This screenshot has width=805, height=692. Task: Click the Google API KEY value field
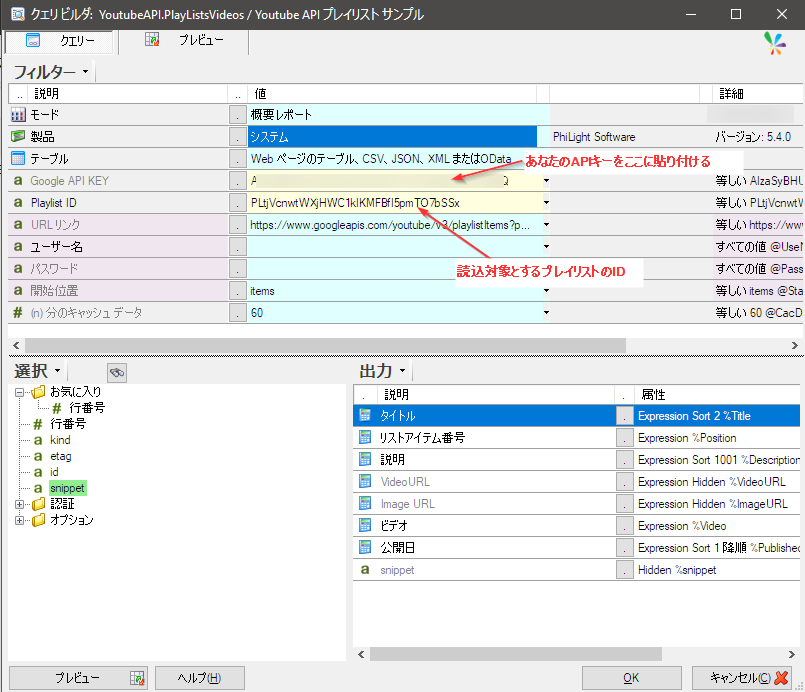click(x=395, y=181)
